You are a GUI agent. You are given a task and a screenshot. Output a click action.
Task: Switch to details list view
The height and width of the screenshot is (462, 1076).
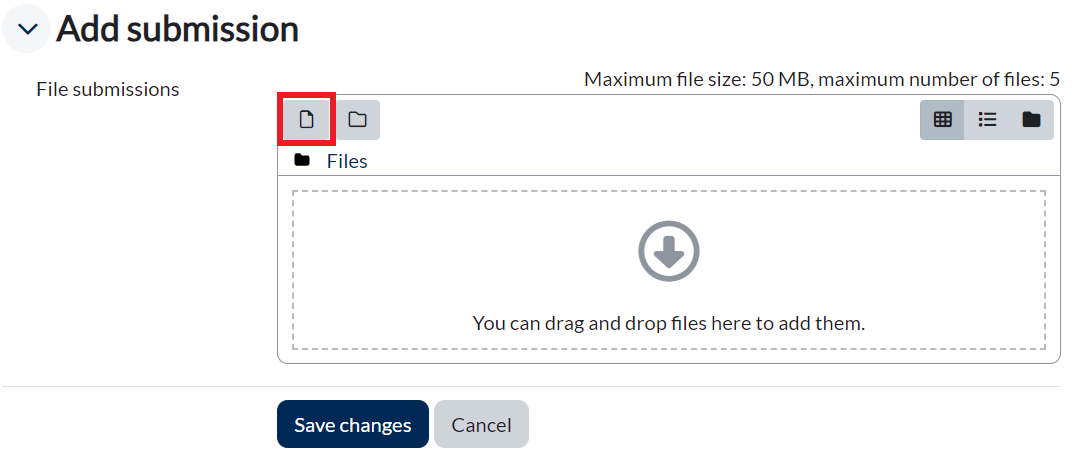[x=987, y=120]
